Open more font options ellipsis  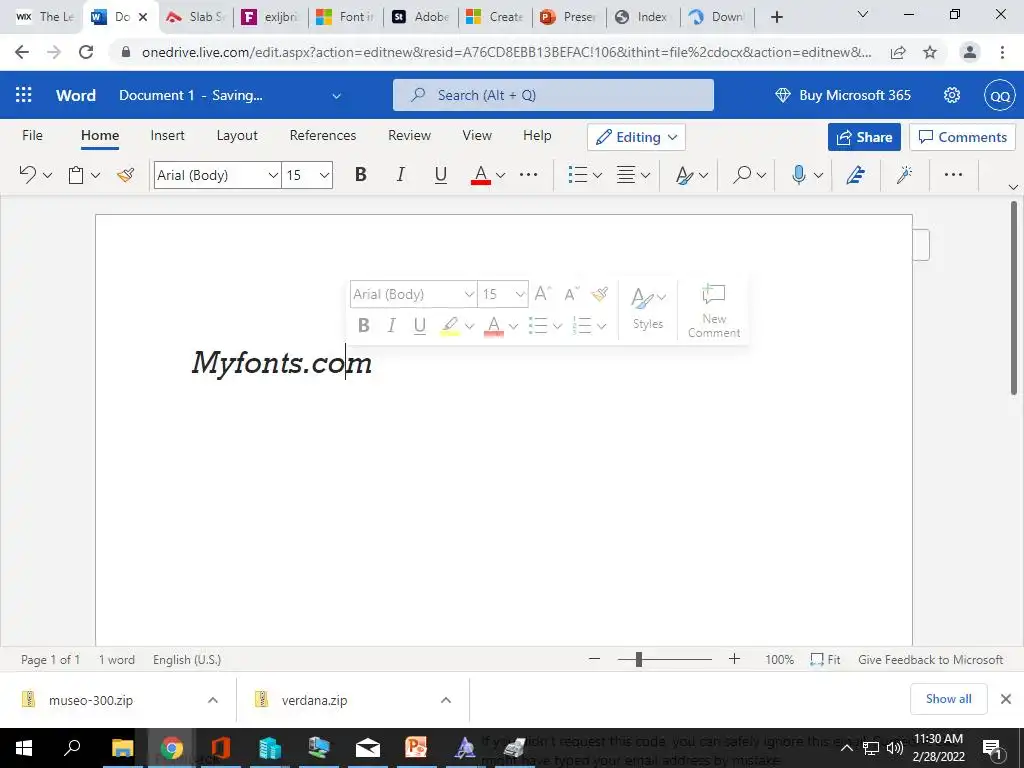pos(528,174)
